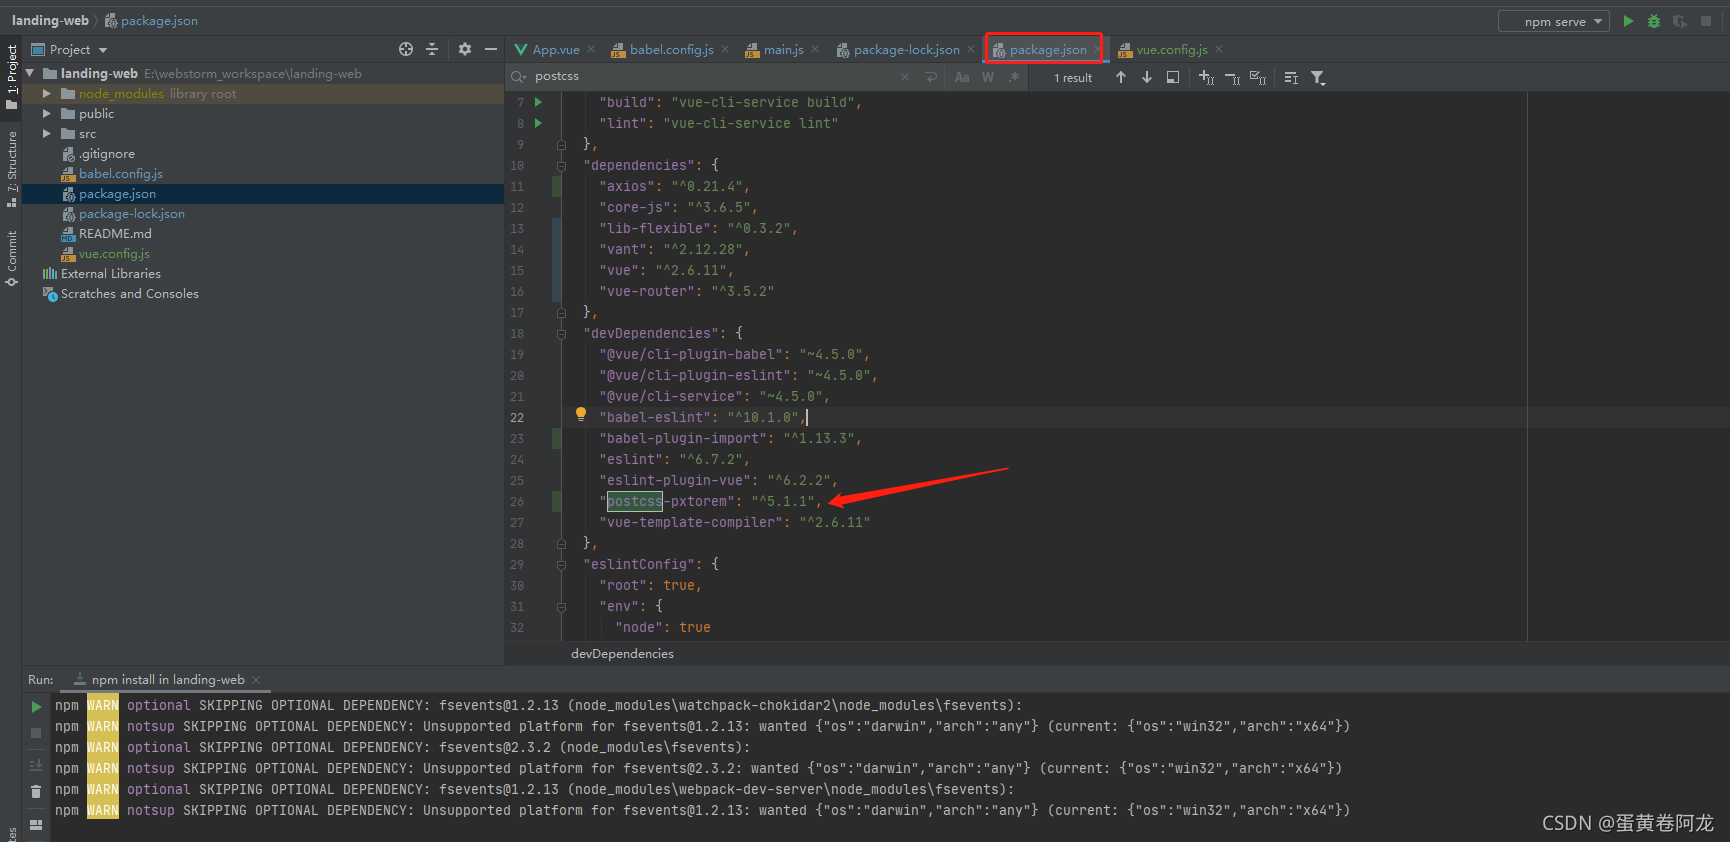
Task: Go to previous search occurrence
Action: (1121, 77)
